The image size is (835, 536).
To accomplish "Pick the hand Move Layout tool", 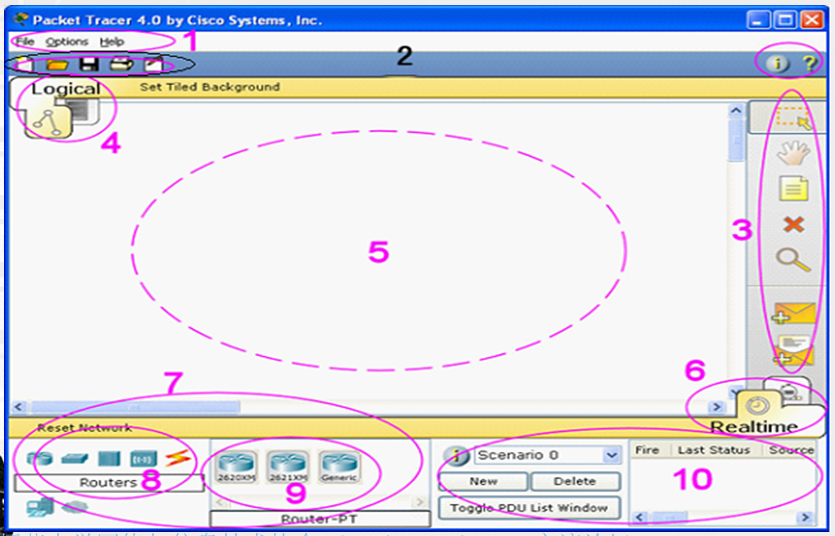I will [793, 153].
